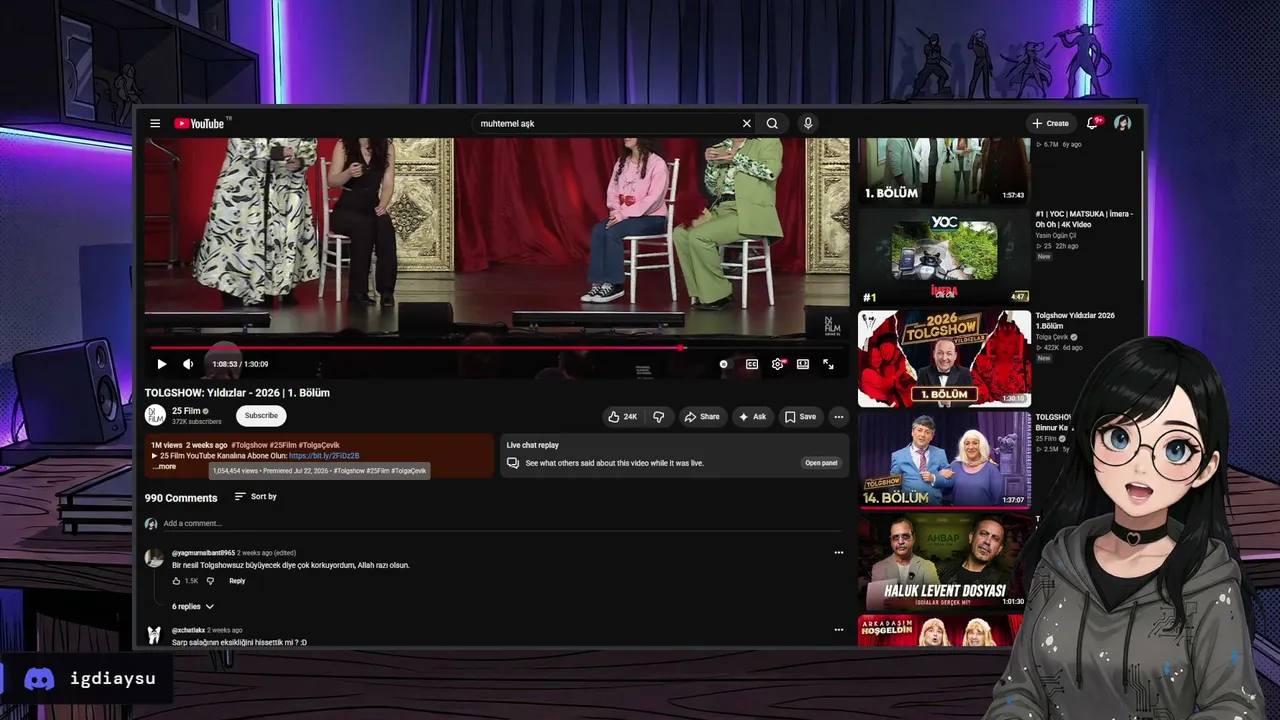Viewport: 1280px width, 720px height.
Task: Click the #TolgaÇevik hashtag in the description
Action: coord(321,445)
